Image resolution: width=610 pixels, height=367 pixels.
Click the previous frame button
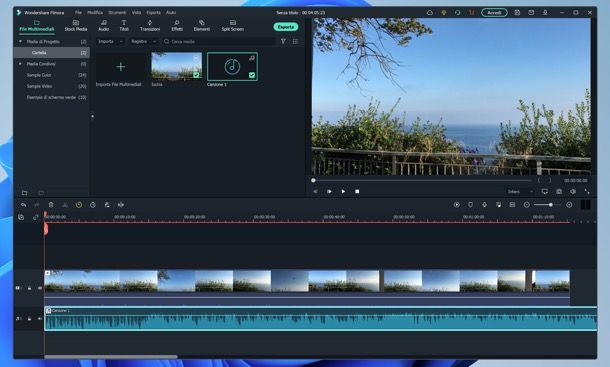point(315,191)
